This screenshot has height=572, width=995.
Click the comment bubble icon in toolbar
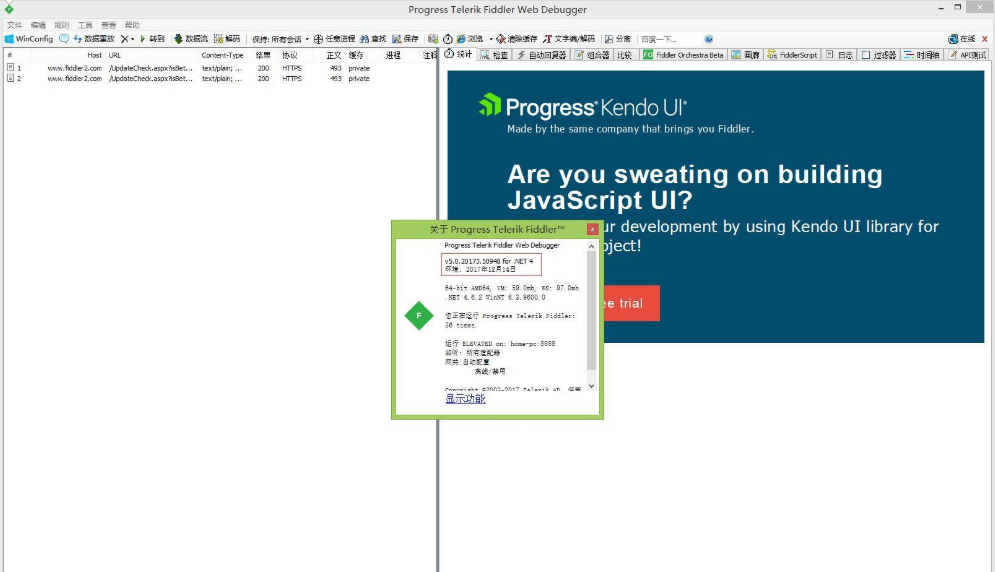(64, 39)
